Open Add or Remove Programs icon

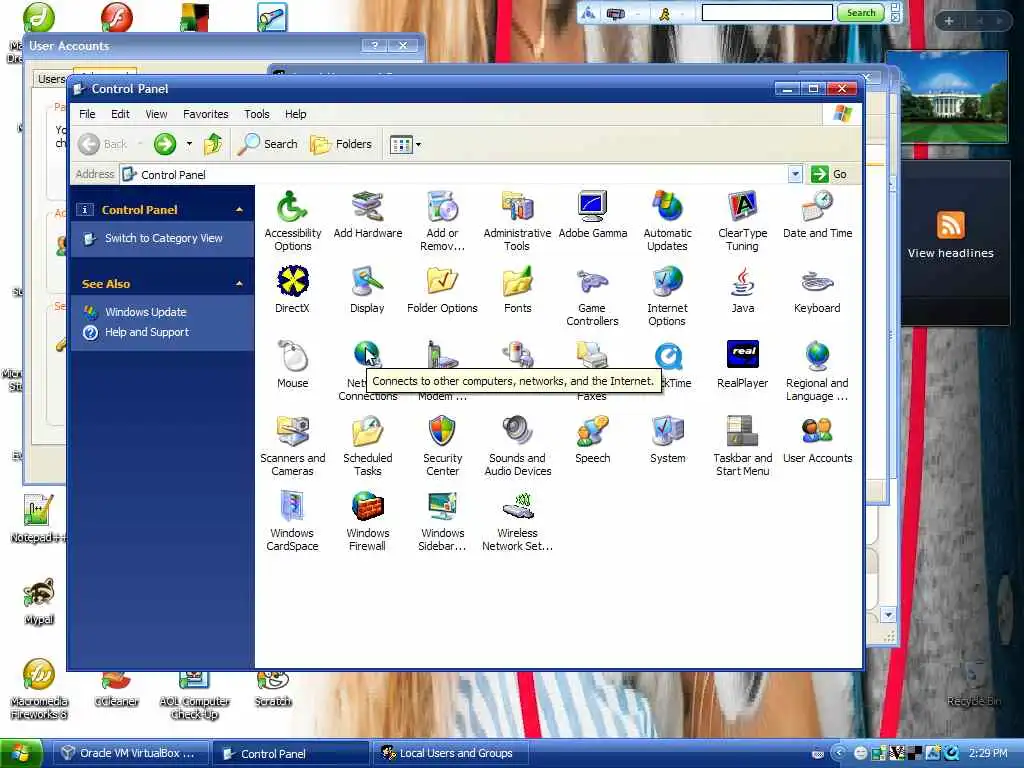coord(442,221)
